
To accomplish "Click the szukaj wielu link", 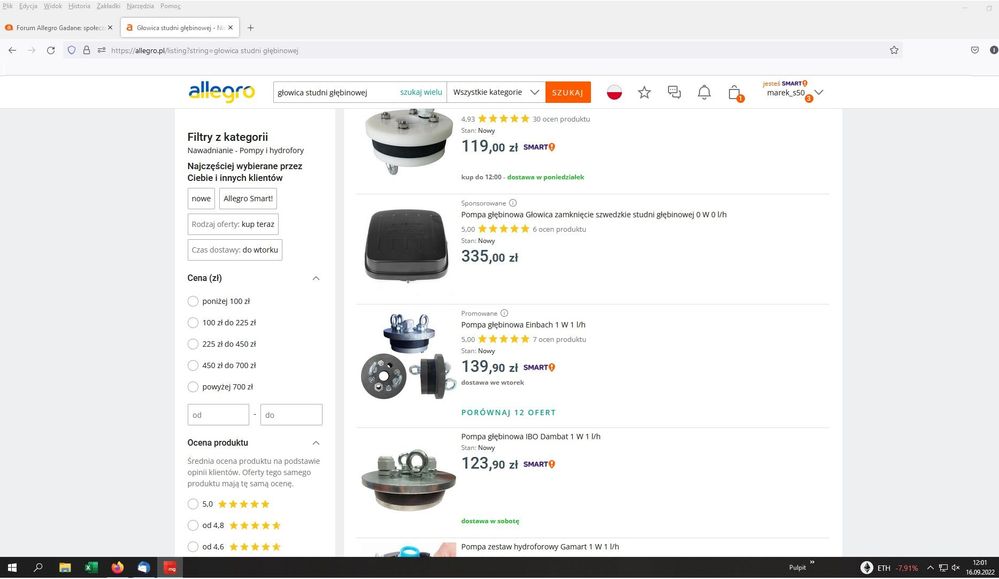I will [421, 92].
